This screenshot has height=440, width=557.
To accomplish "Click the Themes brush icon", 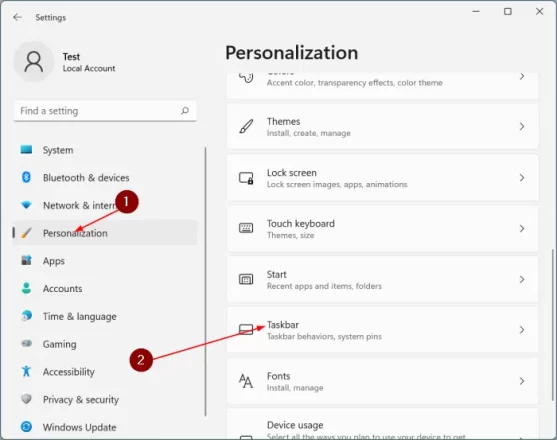I will click(246, 126).
